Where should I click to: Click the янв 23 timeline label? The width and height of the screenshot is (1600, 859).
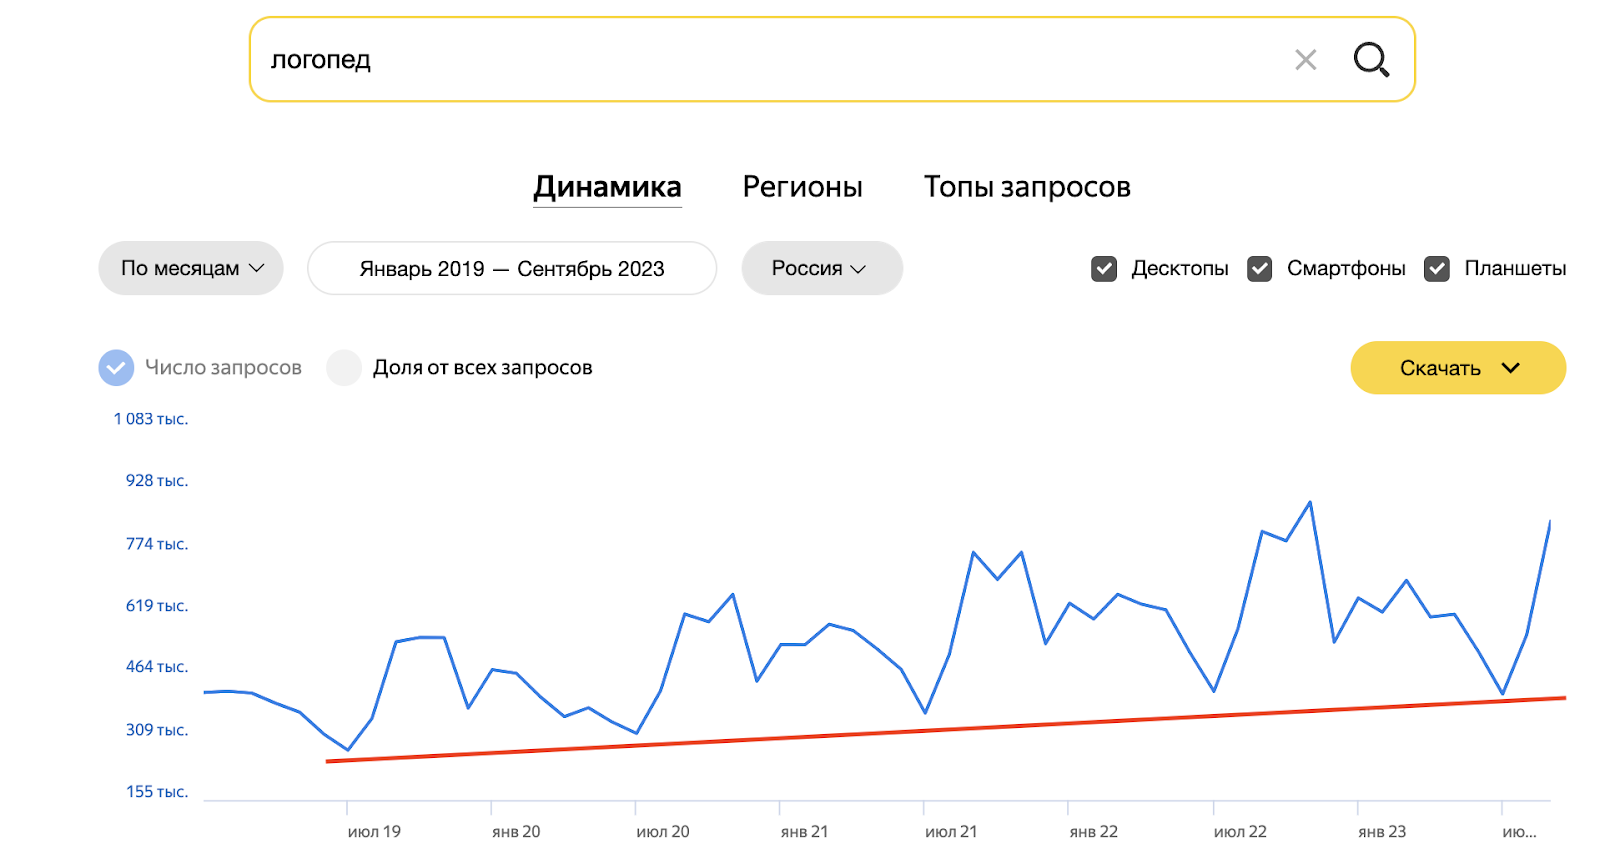click(x=1382, y=832)
